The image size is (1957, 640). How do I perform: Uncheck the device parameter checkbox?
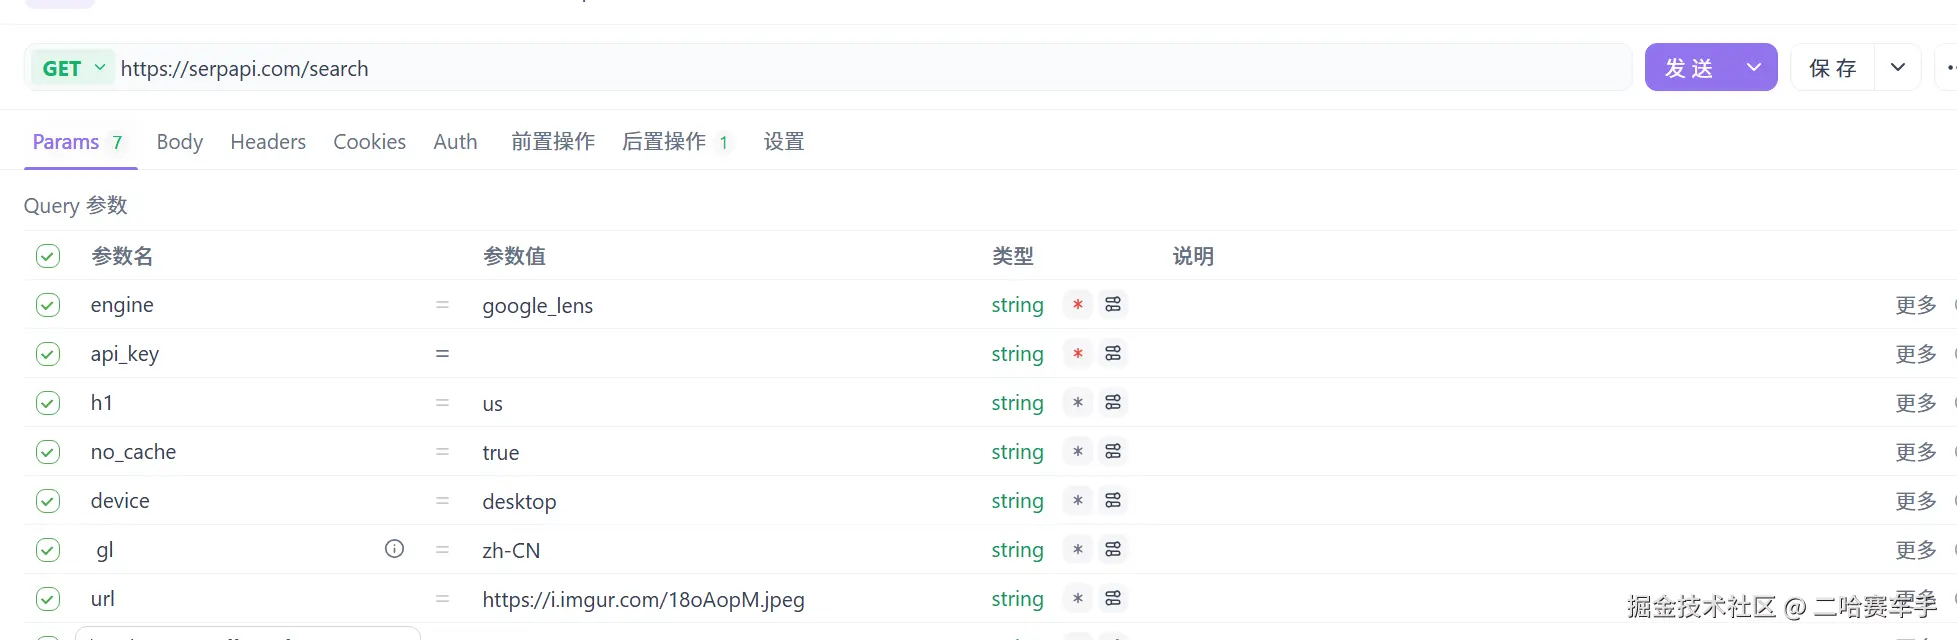[48, 501]
